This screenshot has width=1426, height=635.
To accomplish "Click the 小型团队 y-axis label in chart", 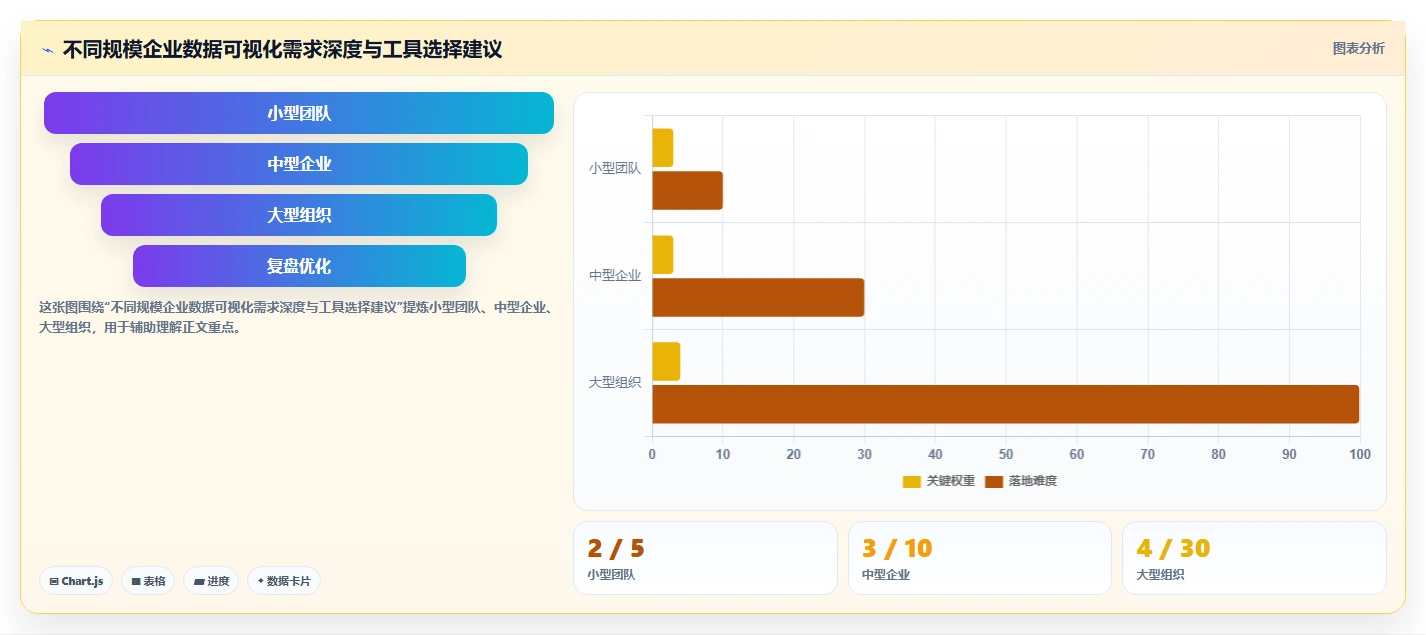I will tap(615, 169).
